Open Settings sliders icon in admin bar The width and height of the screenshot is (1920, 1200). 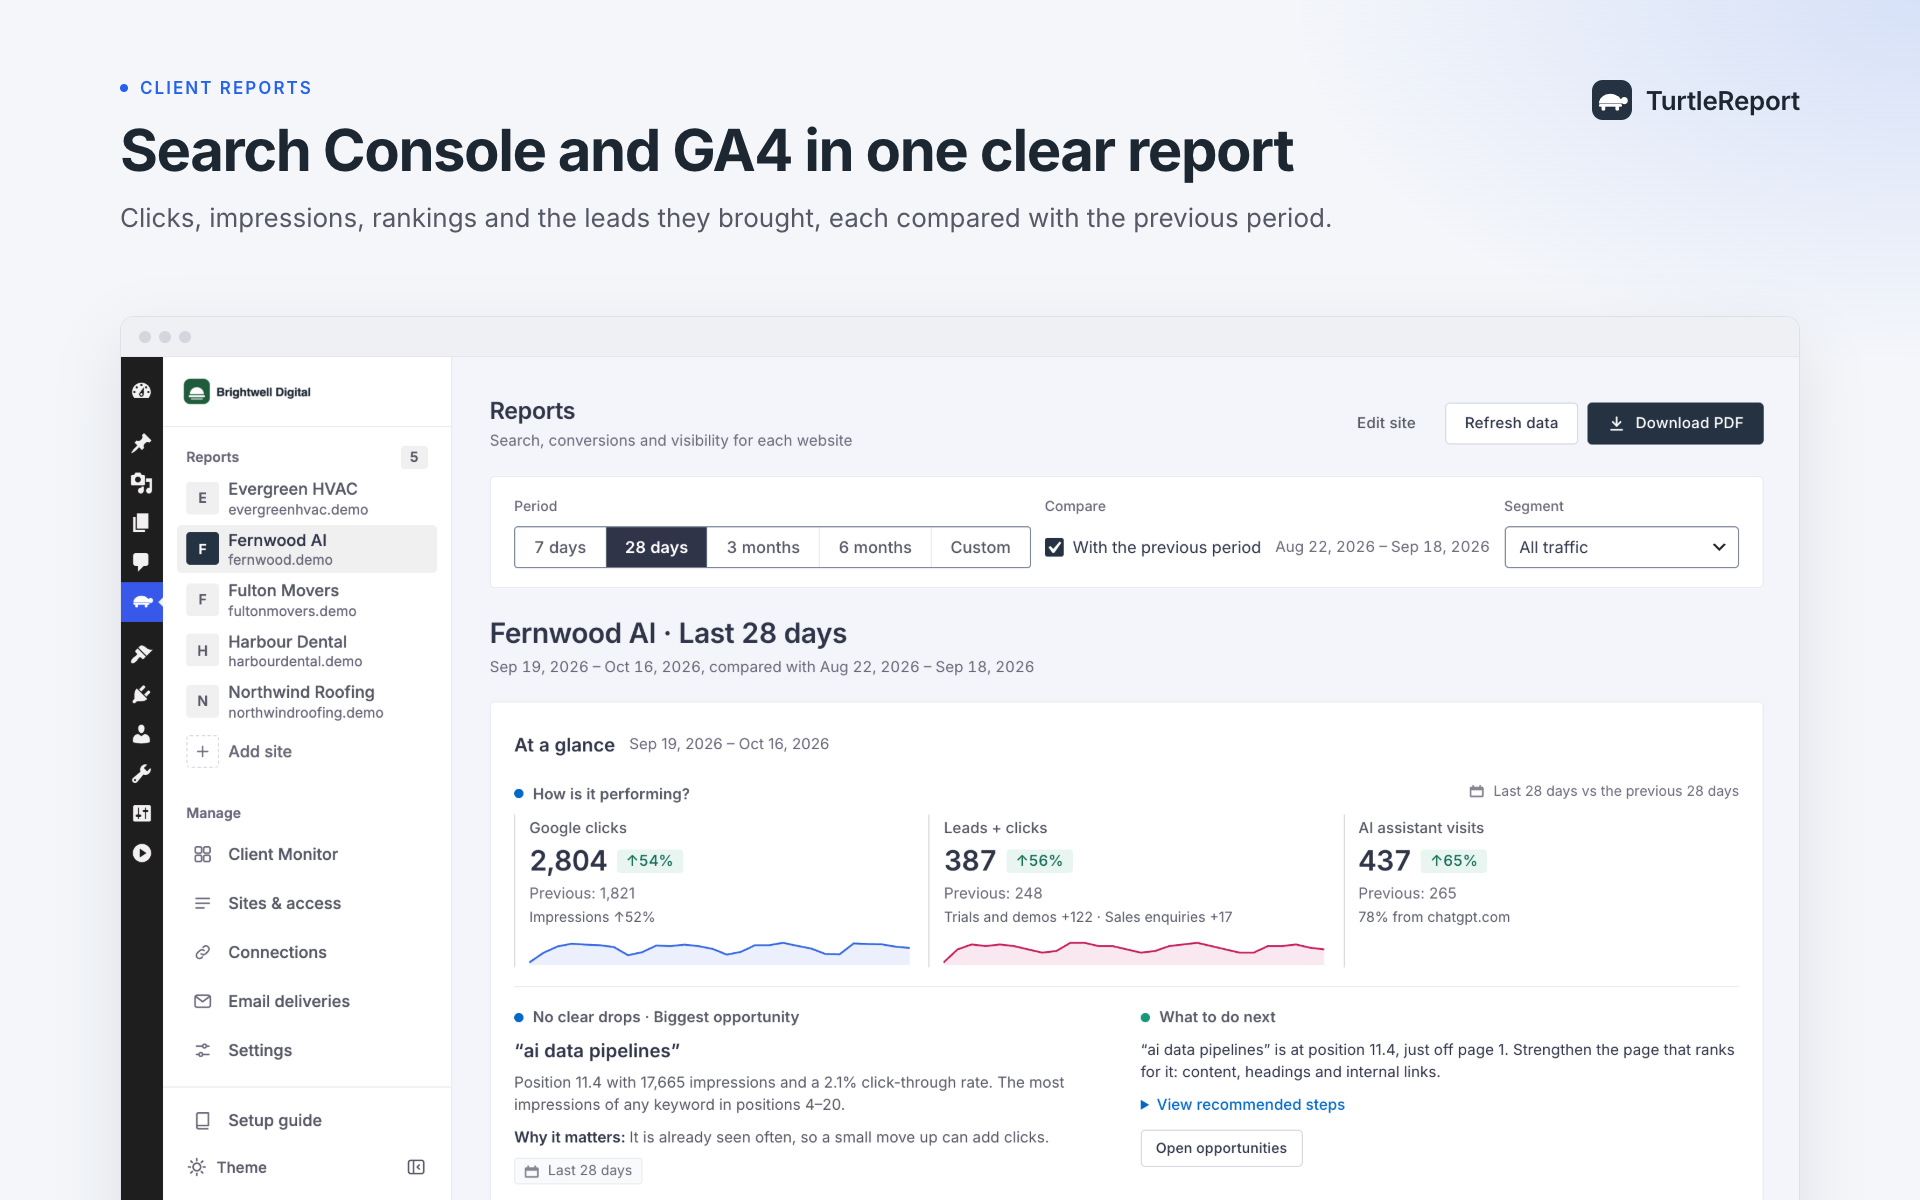(141, 813)
